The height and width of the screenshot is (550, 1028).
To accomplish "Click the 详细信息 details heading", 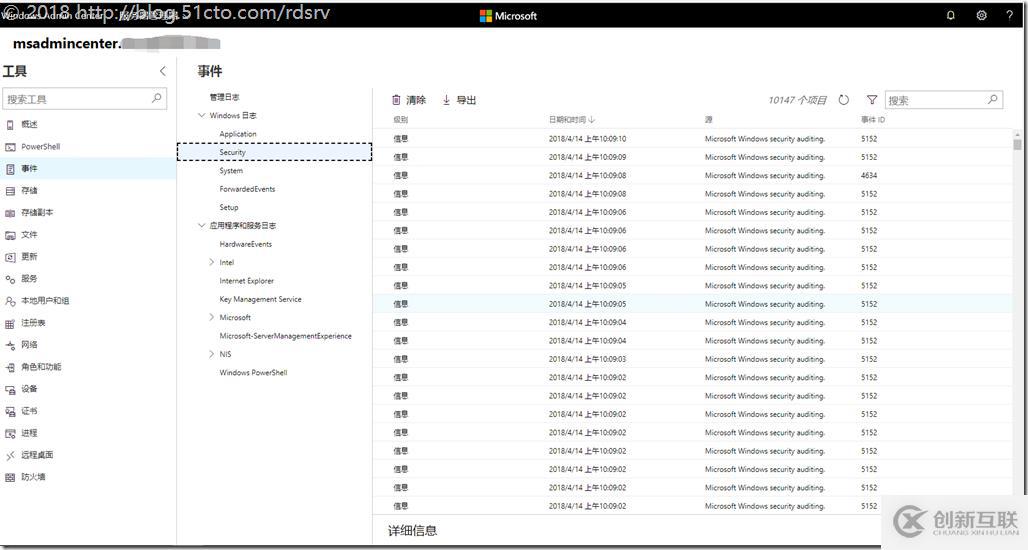I will [x=412, y=530].
